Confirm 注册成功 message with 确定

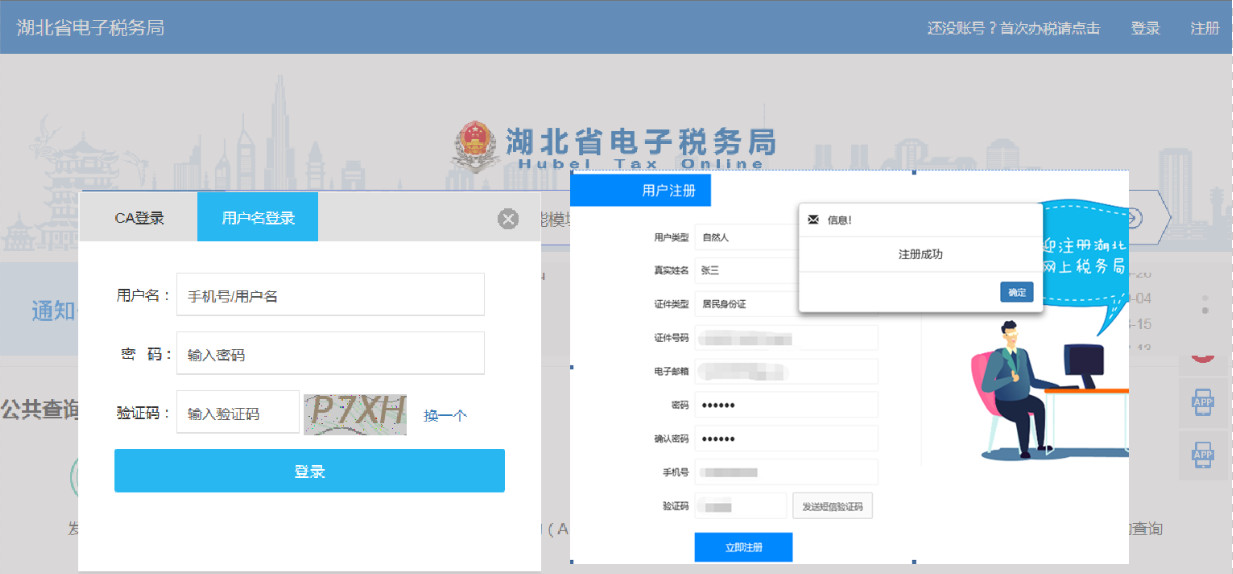coord(1016,292)
